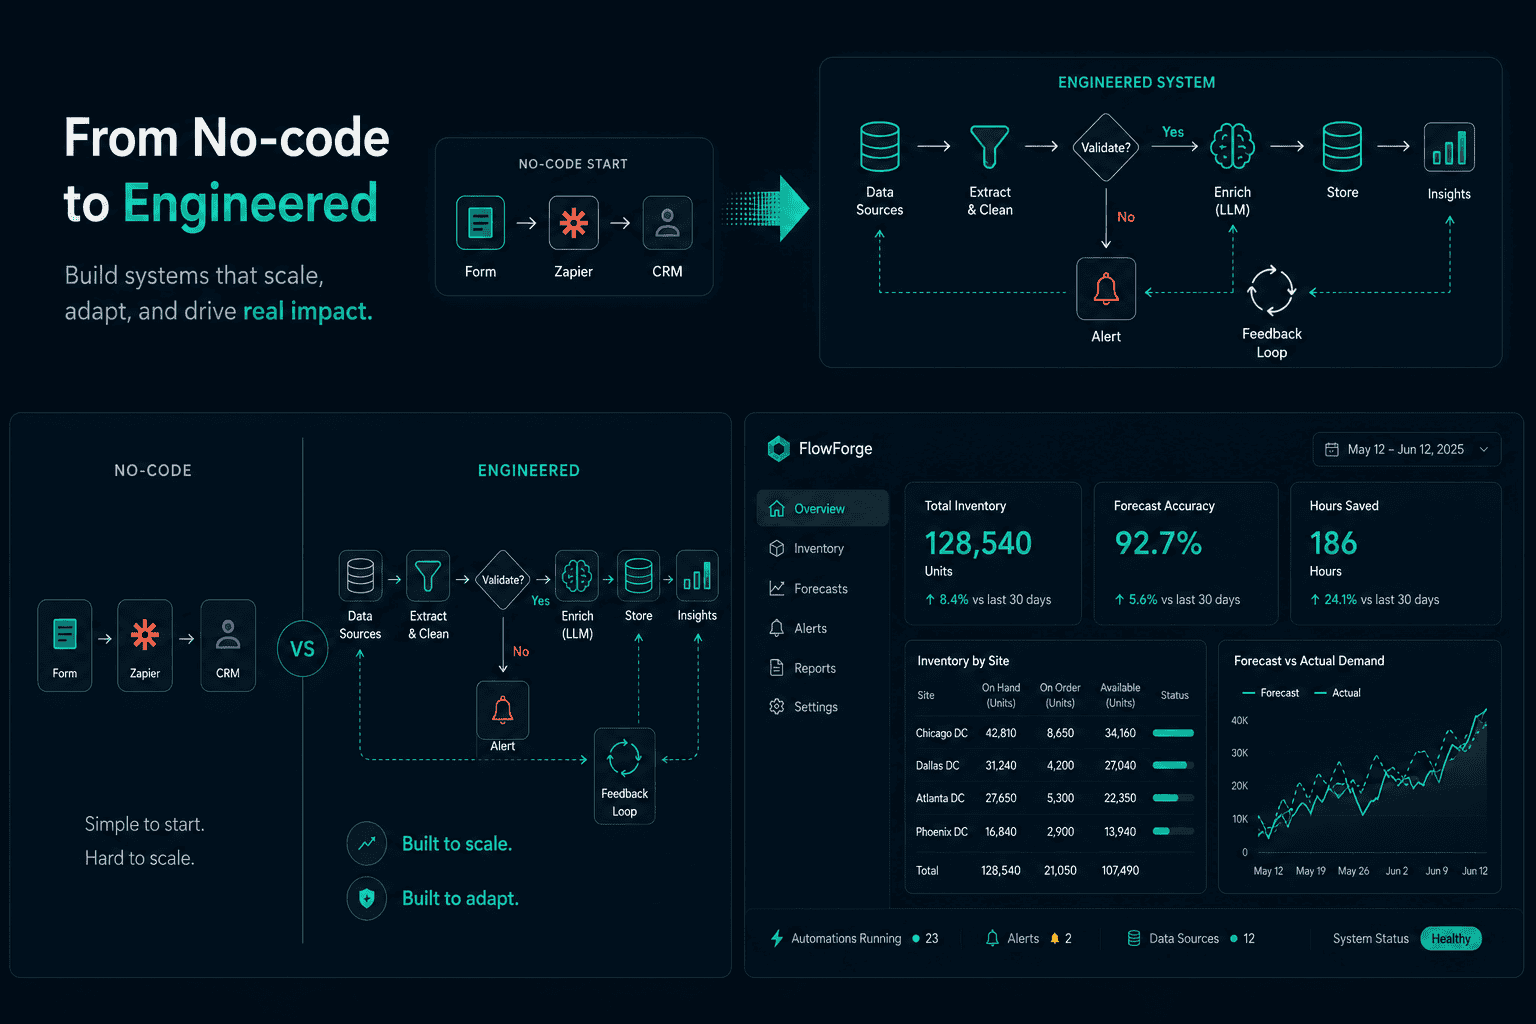Click Phoenix DC status bar
Screen dimensions: 1536x1024
pos(1173,831)
